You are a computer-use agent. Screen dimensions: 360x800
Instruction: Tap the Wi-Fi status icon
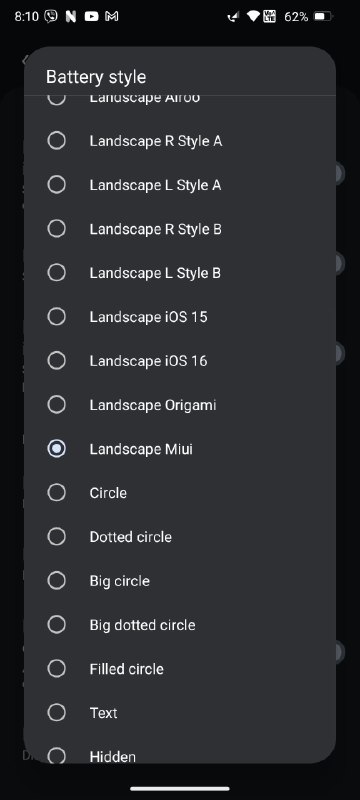point(253,16)
